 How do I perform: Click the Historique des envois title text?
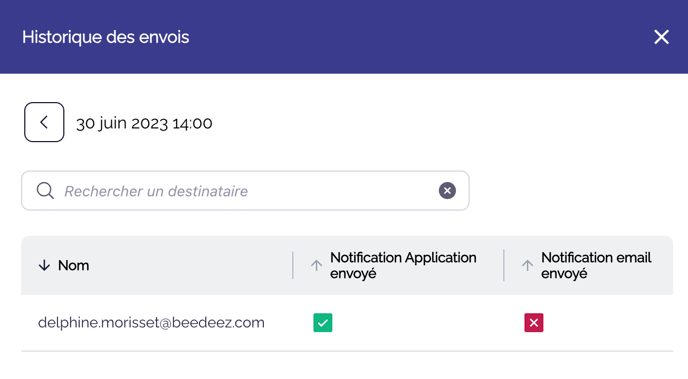tap(106, 37)
